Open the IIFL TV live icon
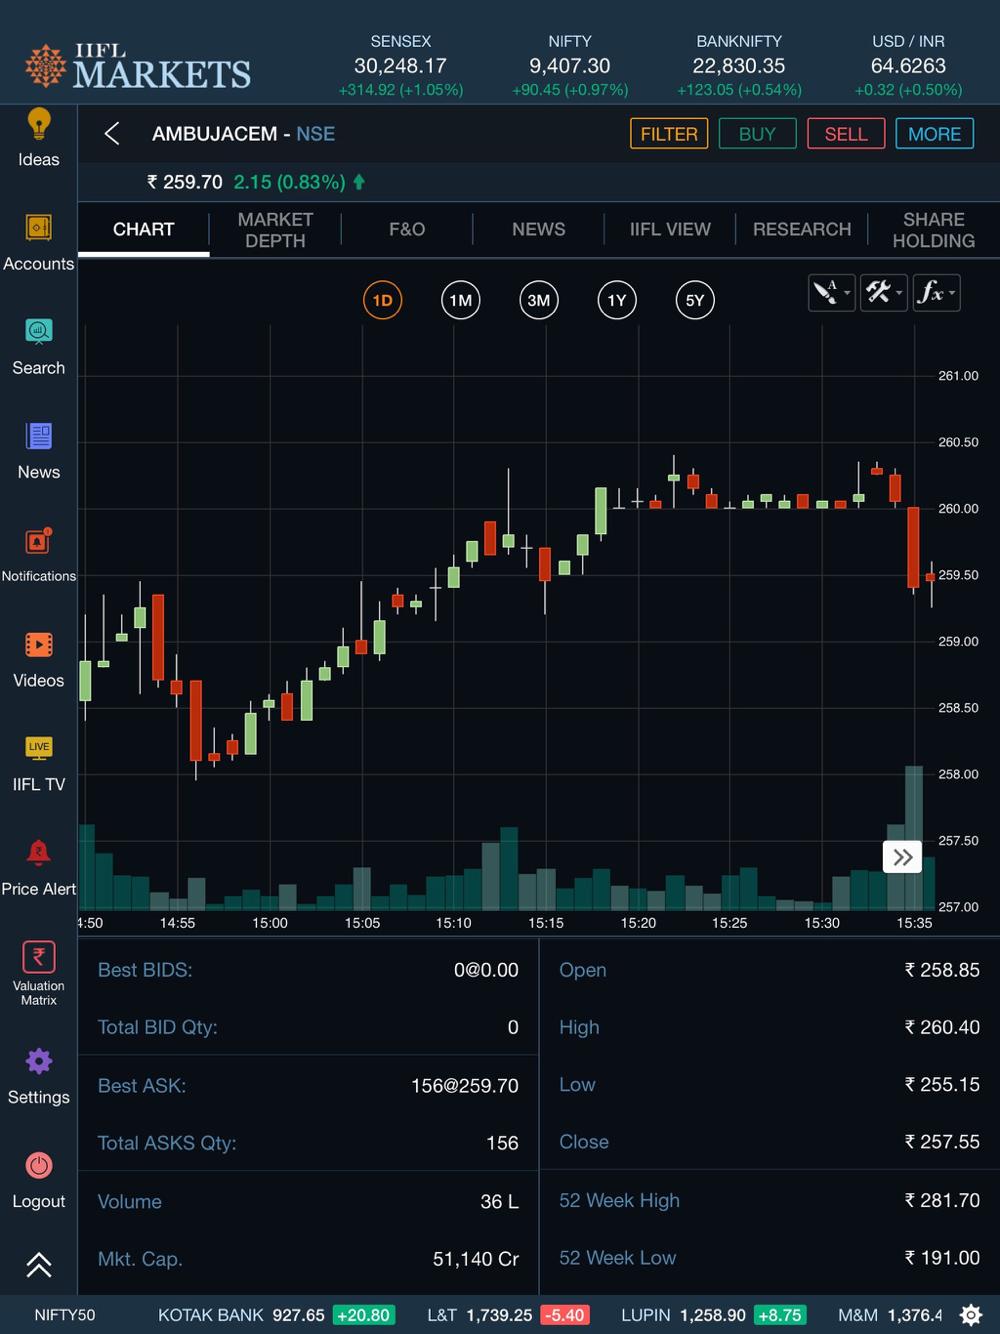The height and width of the screenshot is (1334, 1000). click(x=38, y=747)
